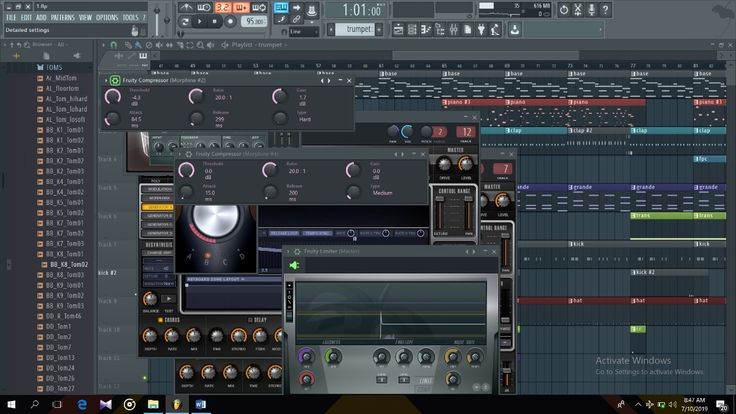Click the tempo tapper icon
The width and height of the screenshot is (736, 414).
click(x=495, y=30)
